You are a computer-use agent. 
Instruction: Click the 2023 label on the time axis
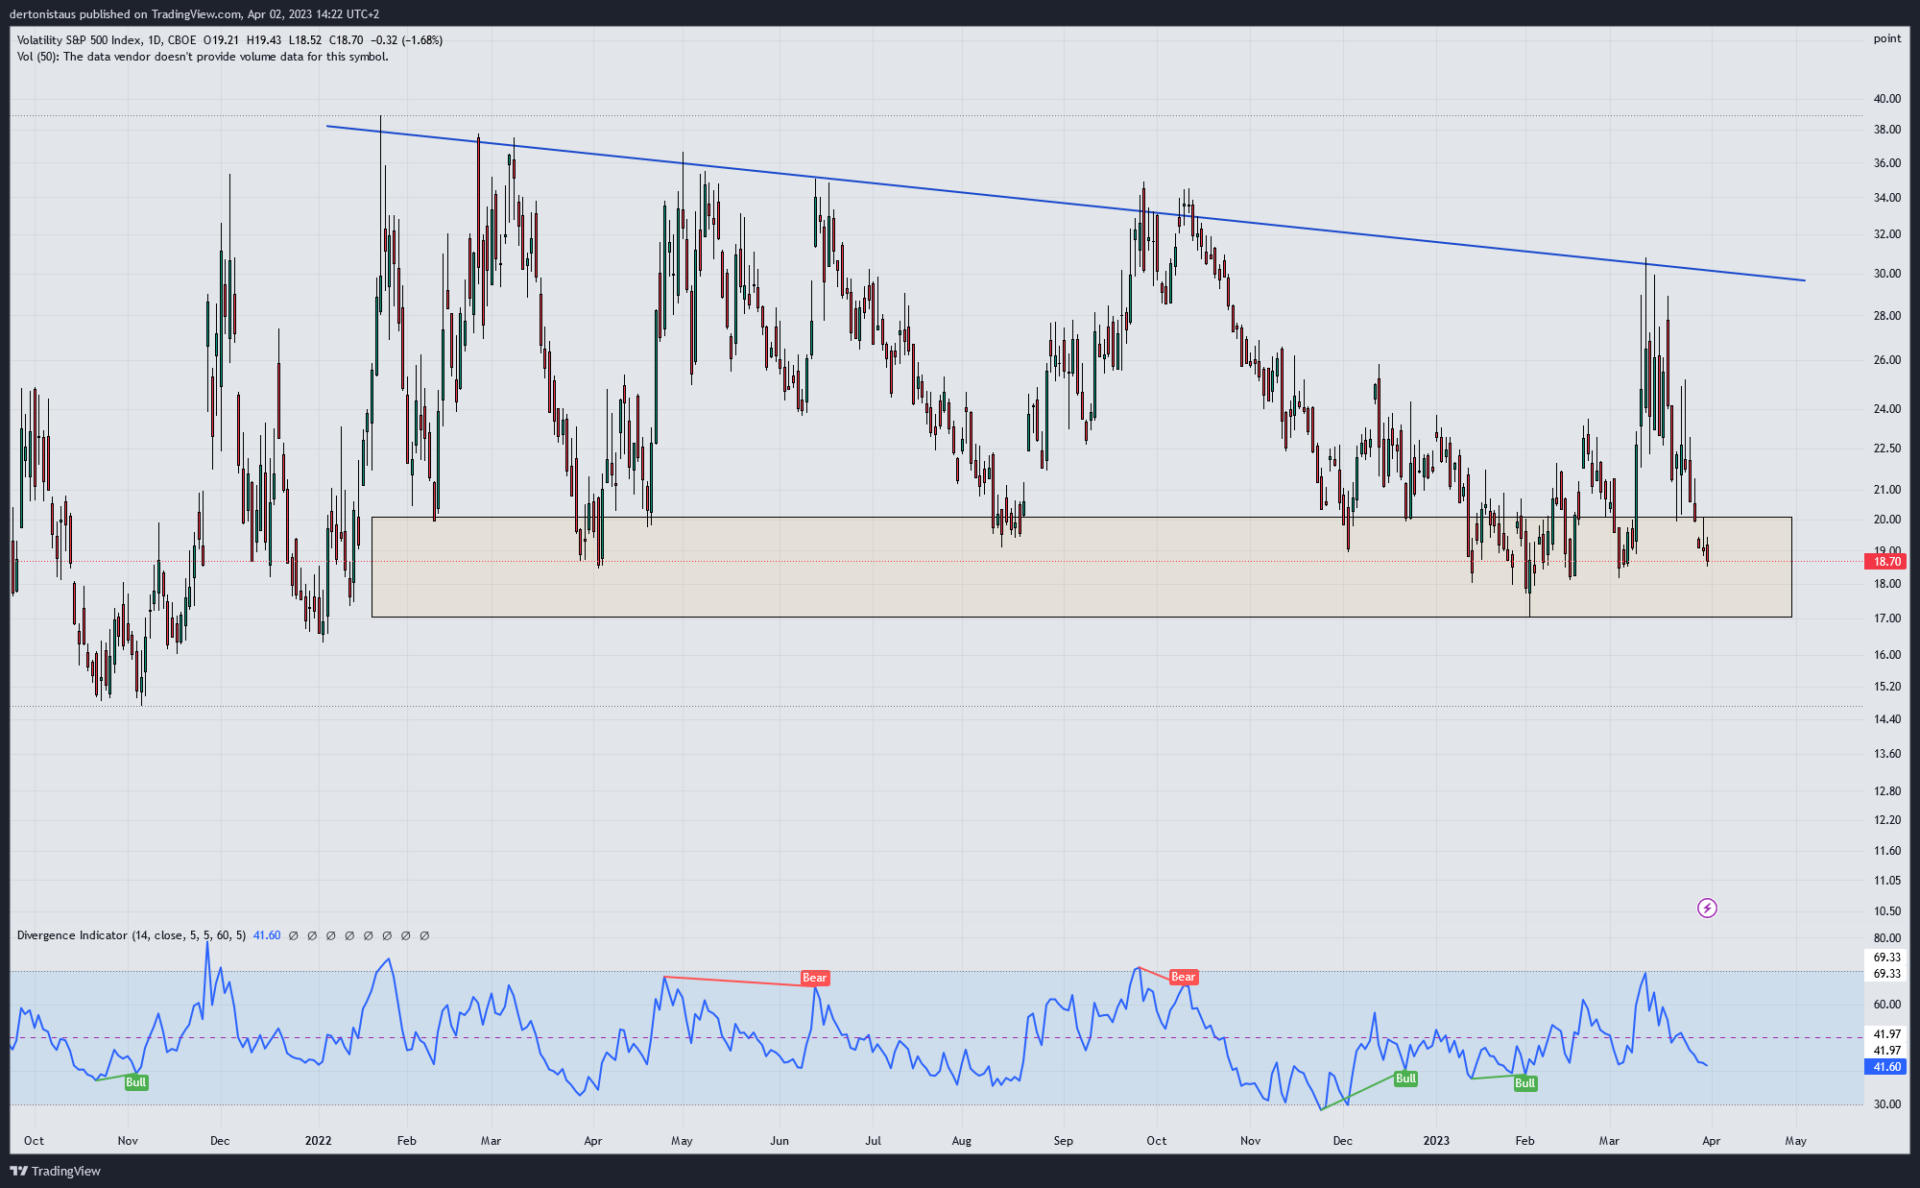click(x=1436, y=1141)
